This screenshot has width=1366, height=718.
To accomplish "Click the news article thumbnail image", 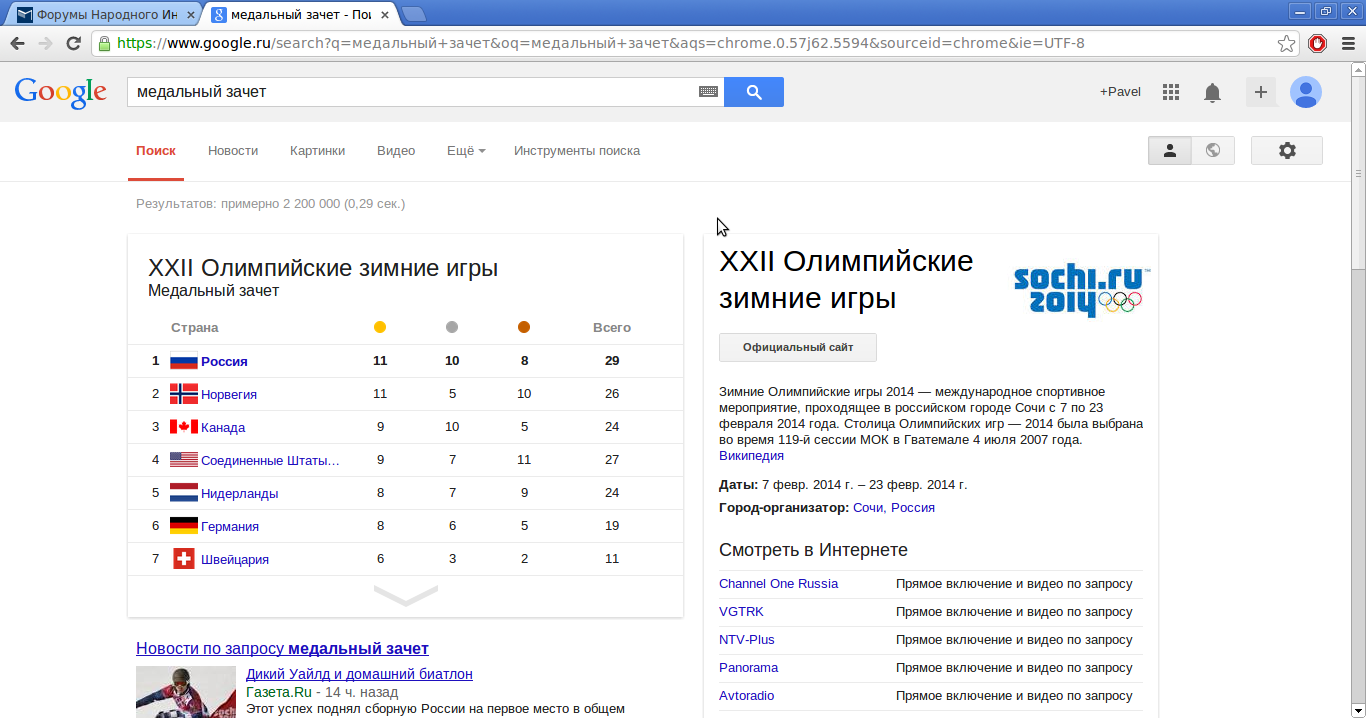I will [186, 692].
